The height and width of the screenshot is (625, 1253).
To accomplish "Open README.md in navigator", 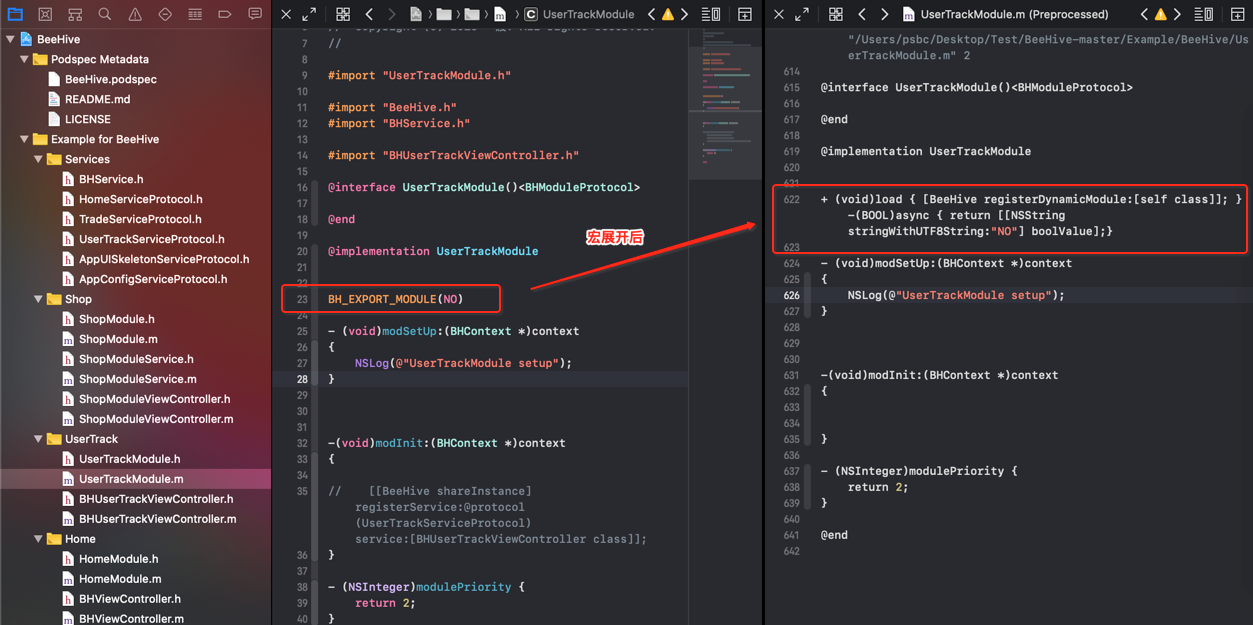I will pos(97,99).
